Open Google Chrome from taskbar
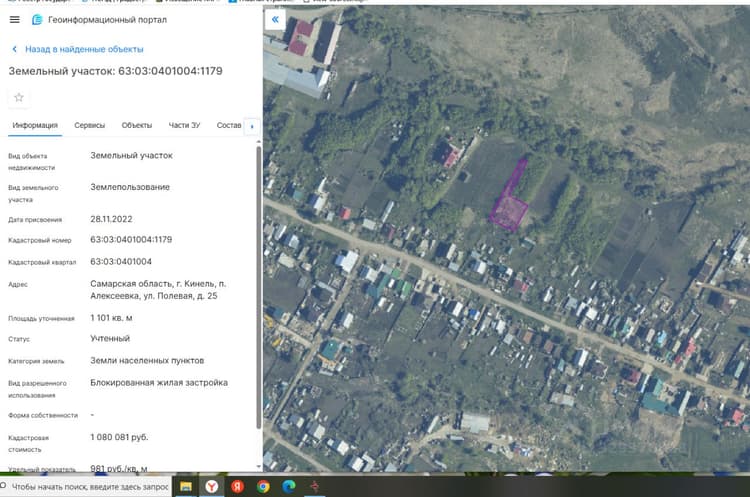Viewport: 750px width, 497px height. (263, 487)
